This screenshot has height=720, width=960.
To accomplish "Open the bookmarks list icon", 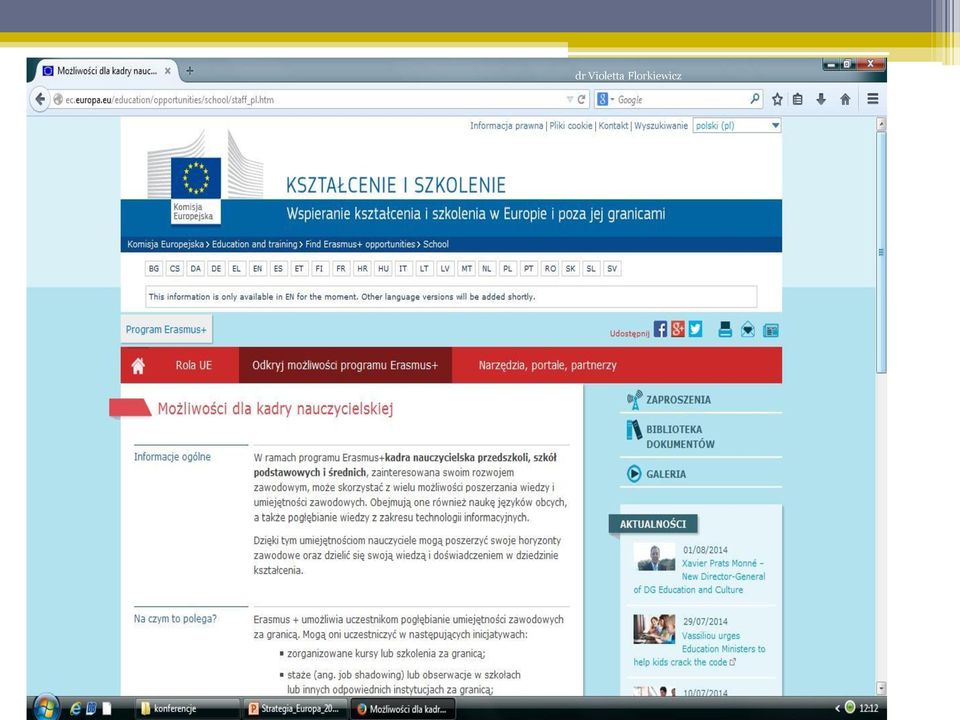I will point(798,99).
